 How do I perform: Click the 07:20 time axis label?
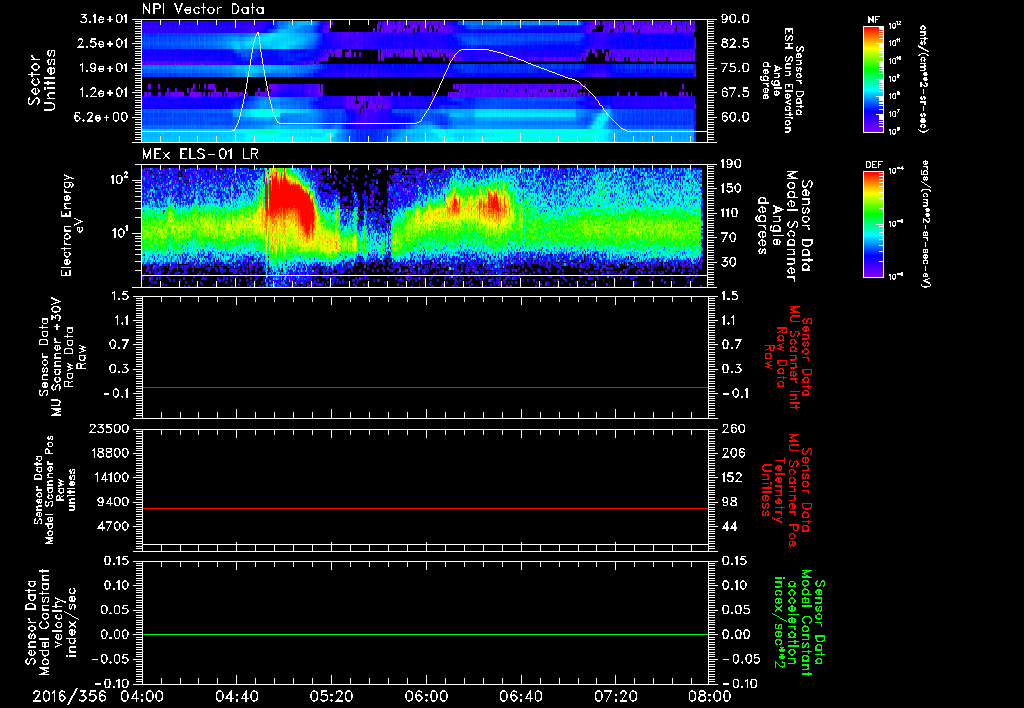tap(614, 697)
